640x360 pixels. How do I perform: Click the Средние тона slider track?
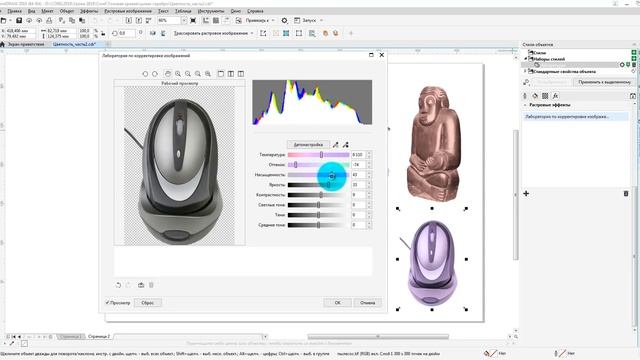coord(318,225)
